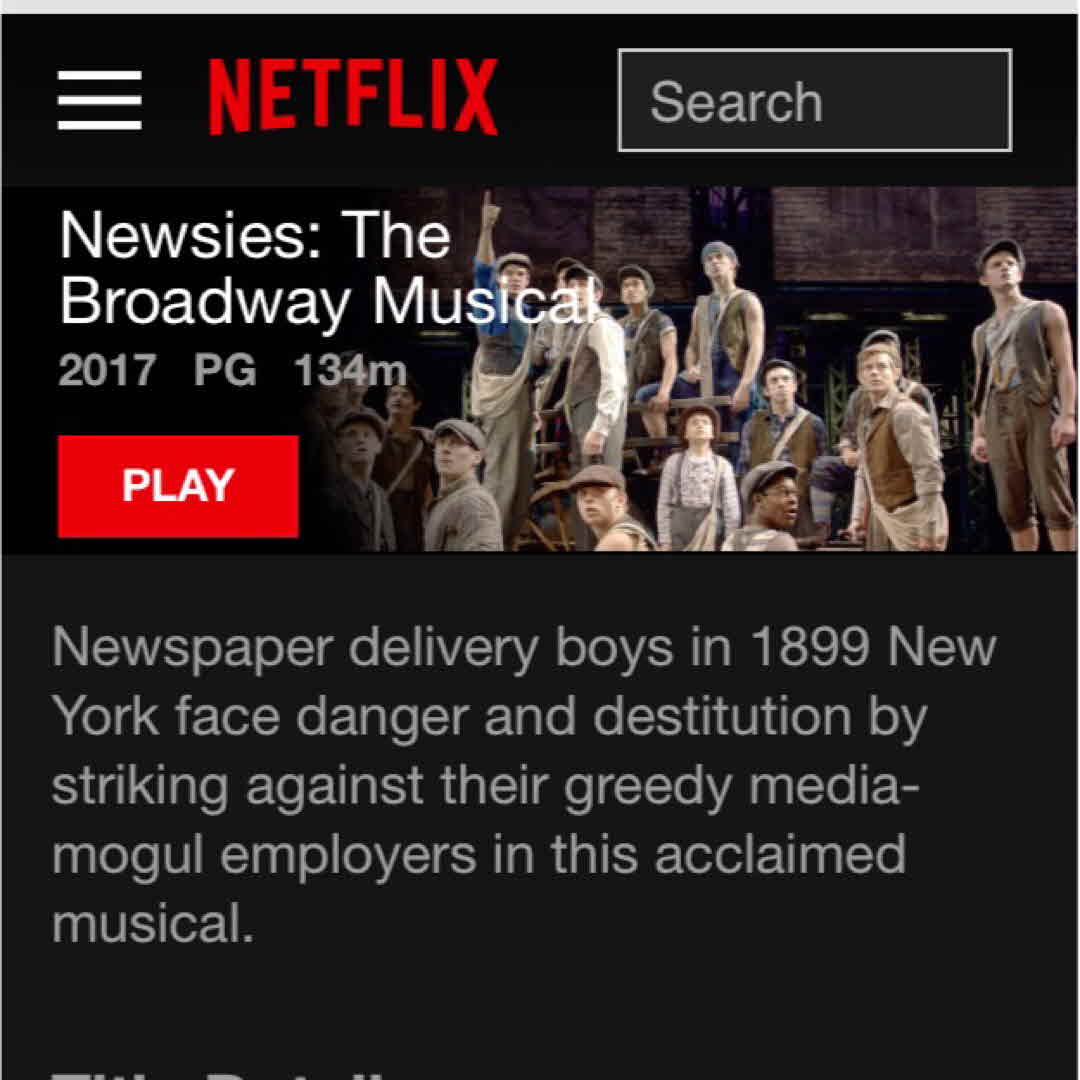The width and height of the screenshot is (1080, 1080).
Task: Click the 134m runtime label
Action: [351, 371]
